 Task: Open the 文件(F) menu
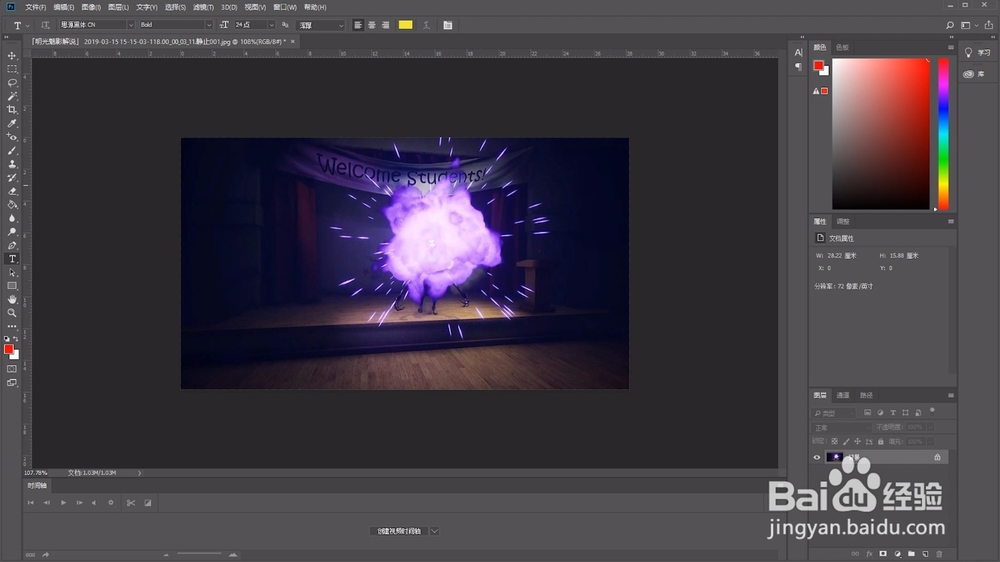(x=35, y=7)
